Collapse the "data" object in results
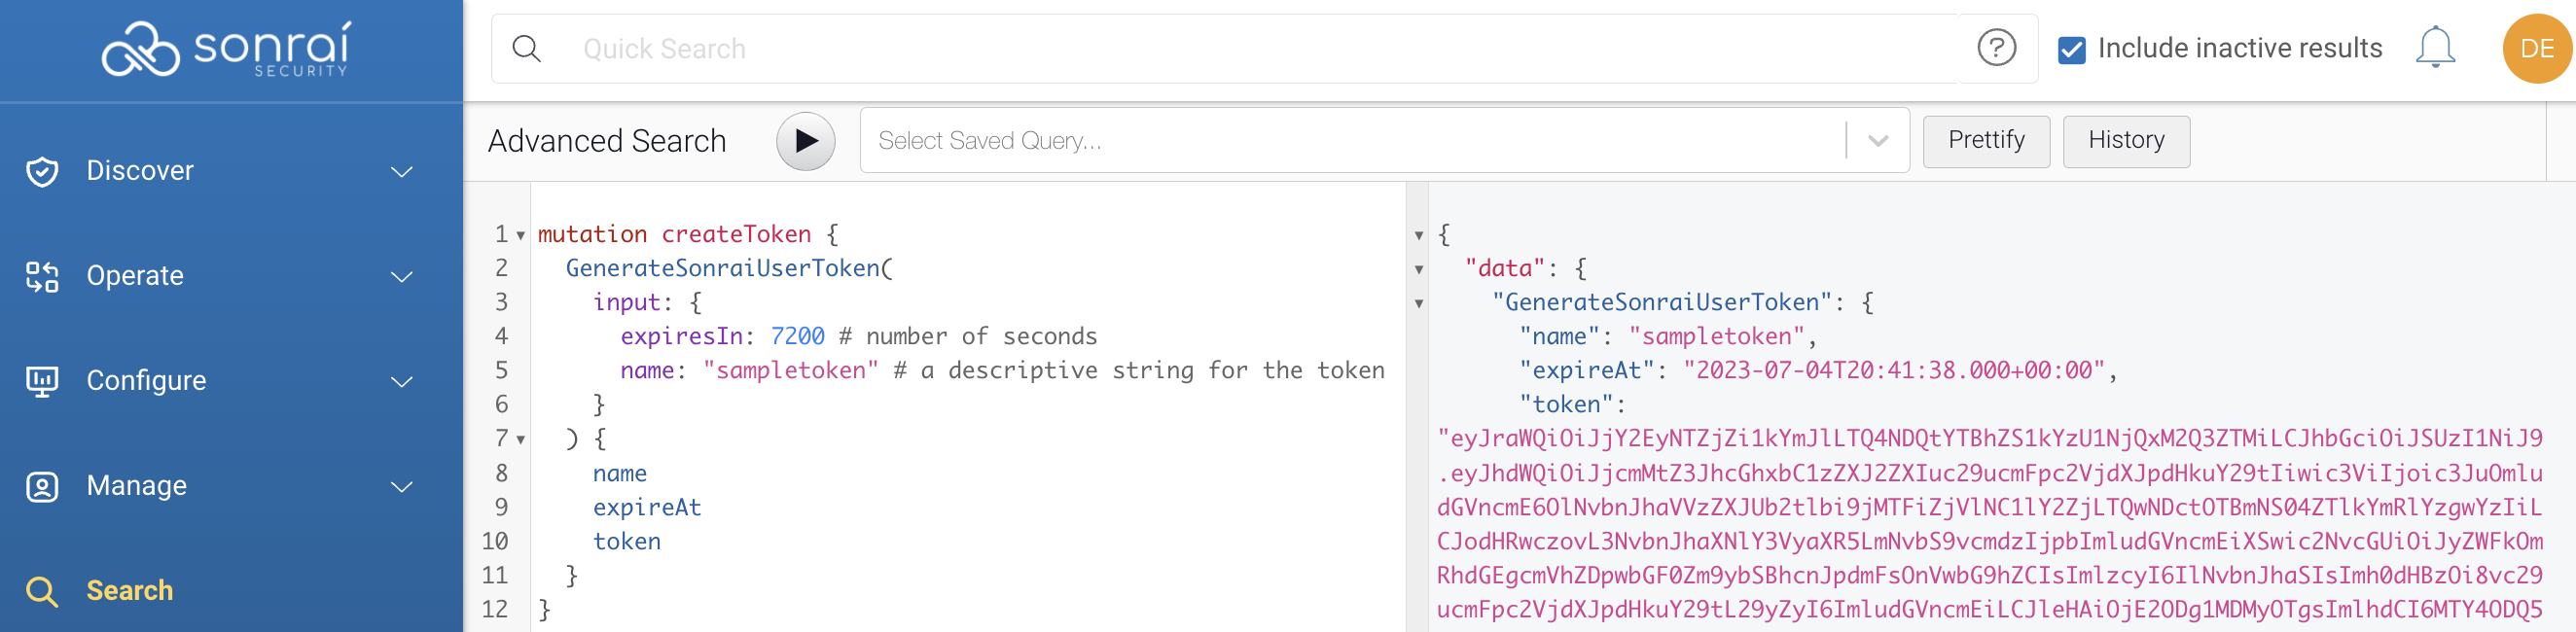This screenshot has height=632, width=2576. pyautogui.click(x=1418, y=270)
